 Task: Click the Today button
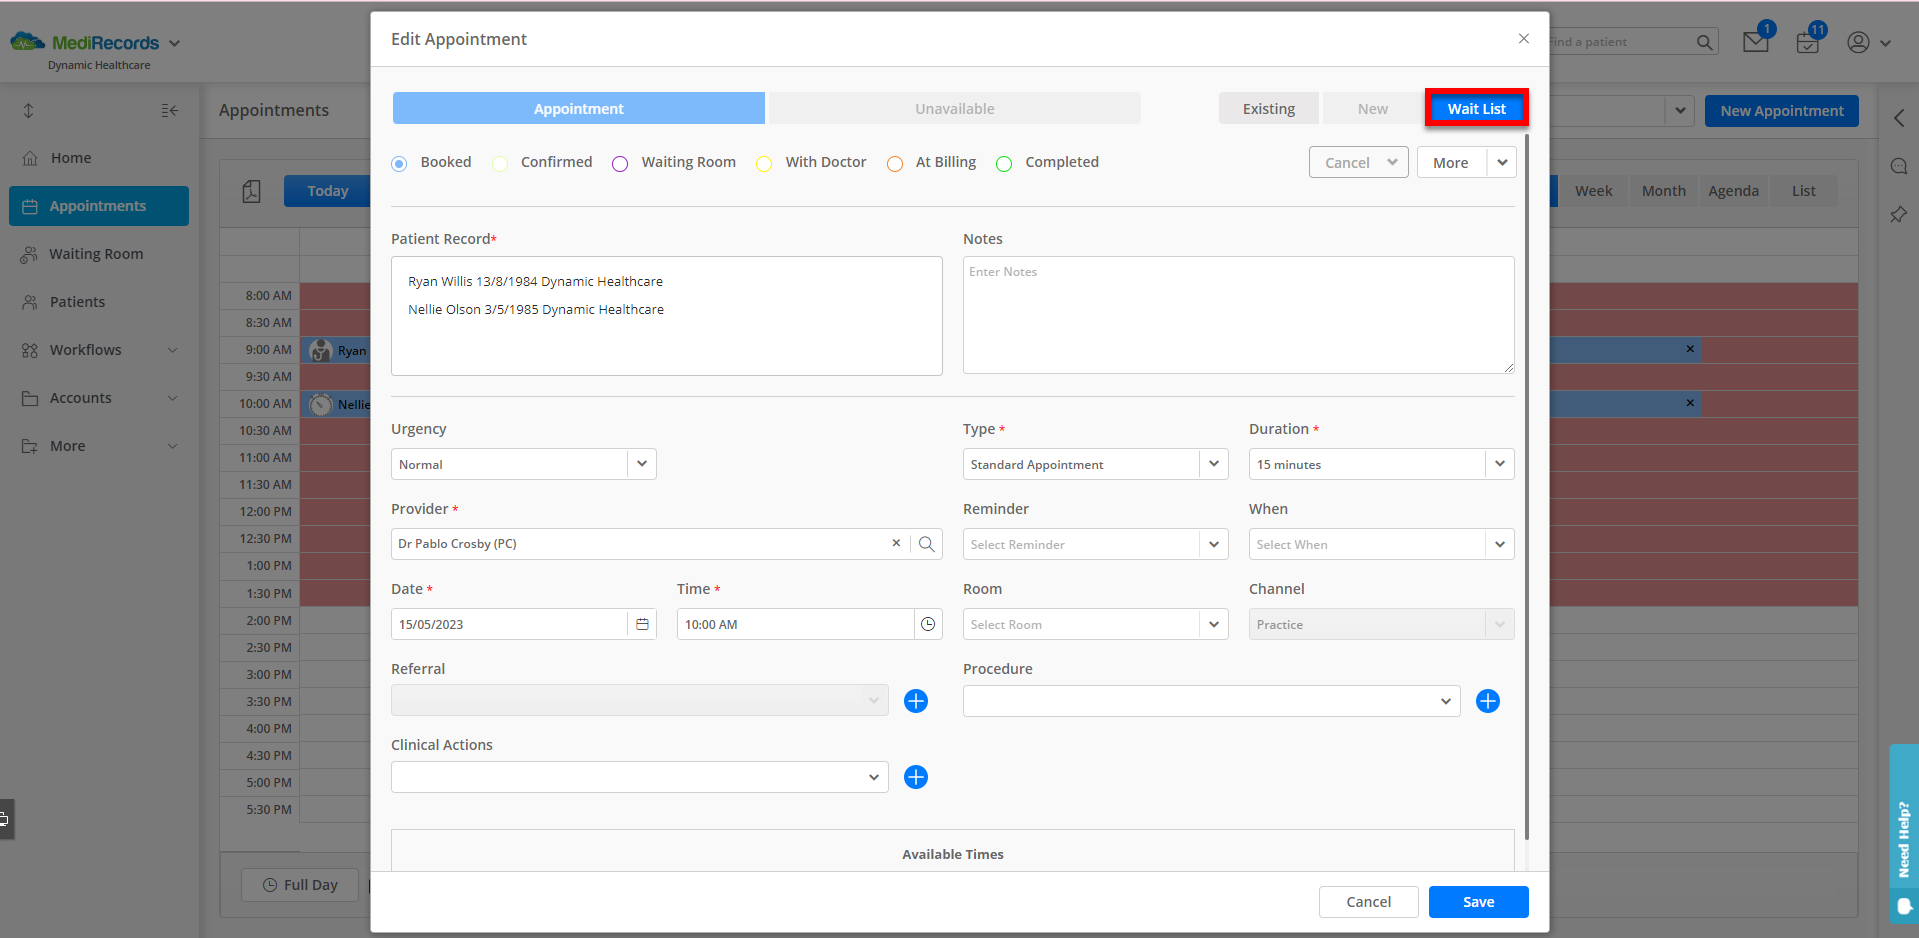click(327, 191)
